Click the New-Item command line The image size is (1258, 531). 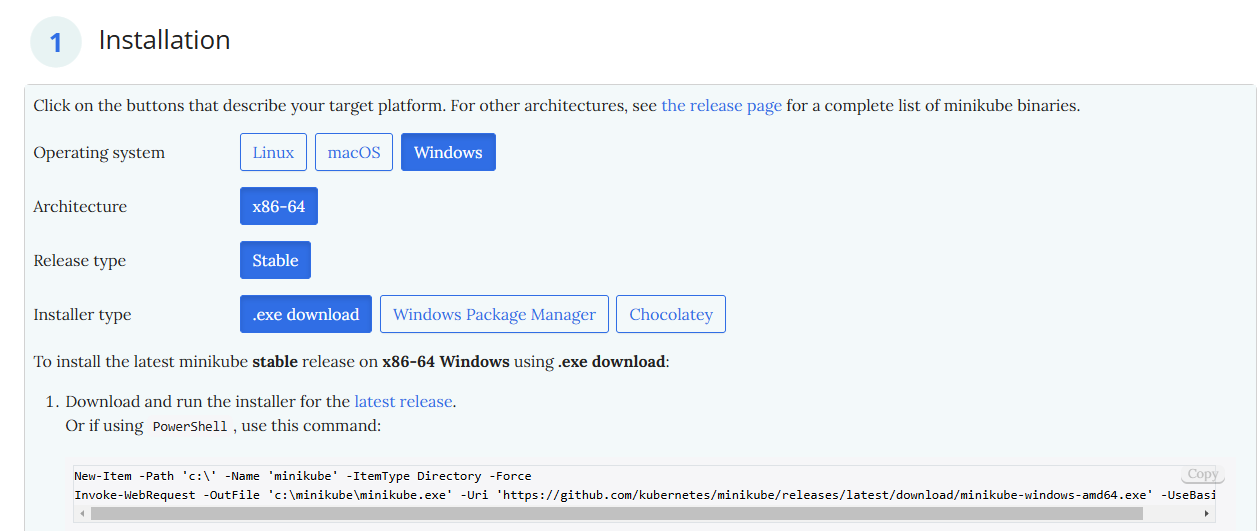tap(303, 476)
